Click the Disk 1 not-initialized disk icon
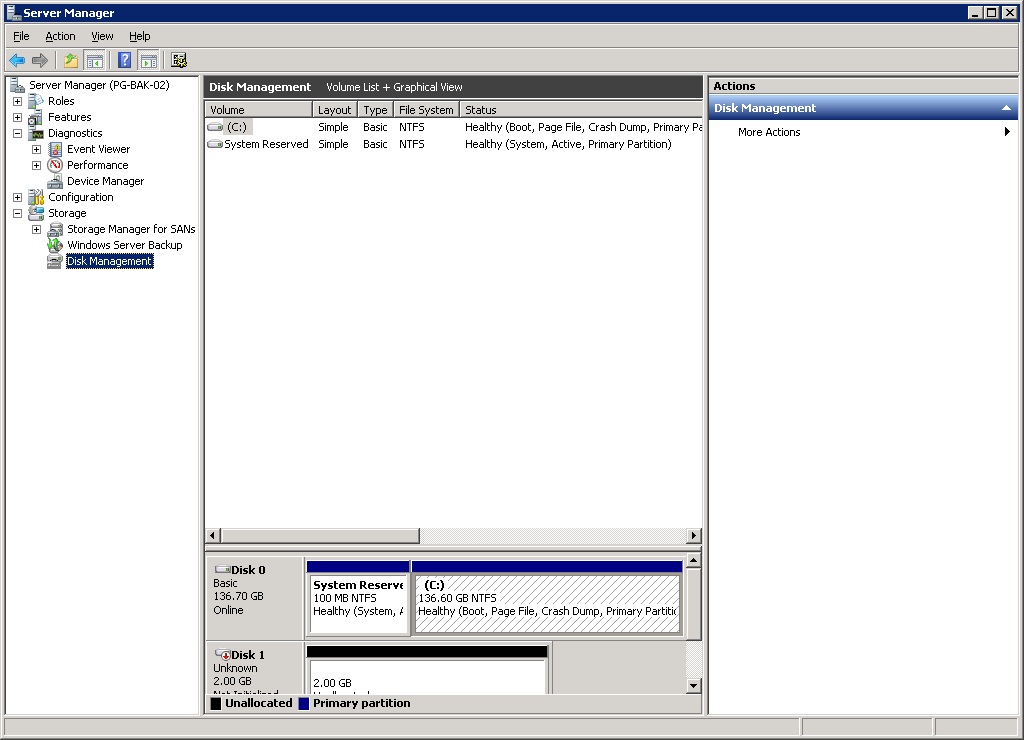Image resolution: width=1024 pixels, height=740 pixels. point(222,655)
